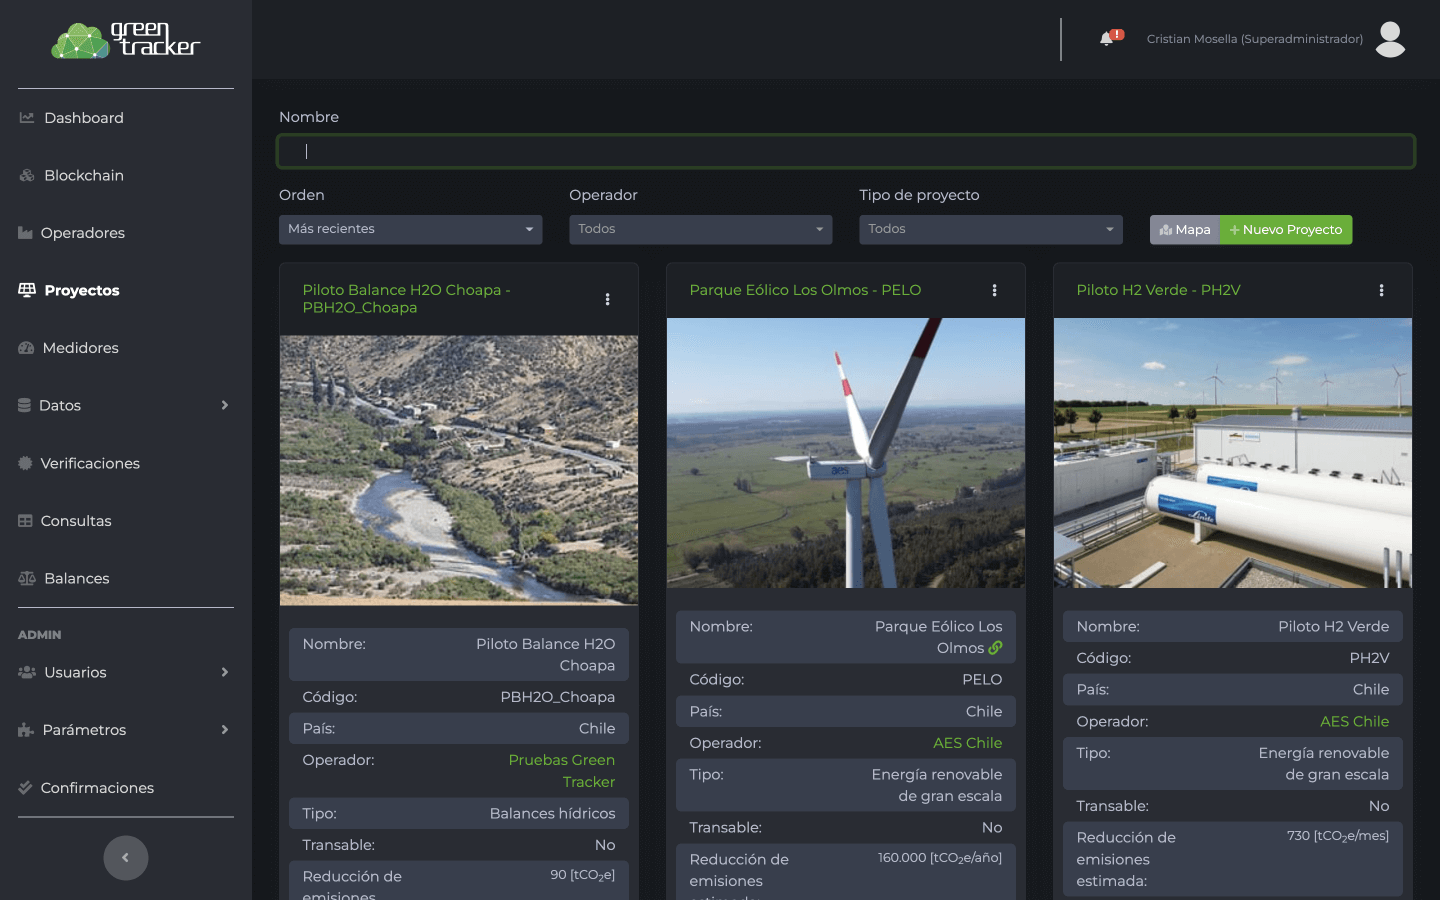This screenshot has width=1440, height=900.
Task: Open the Operador filter dropdown
Action: [x=700, y=229]
